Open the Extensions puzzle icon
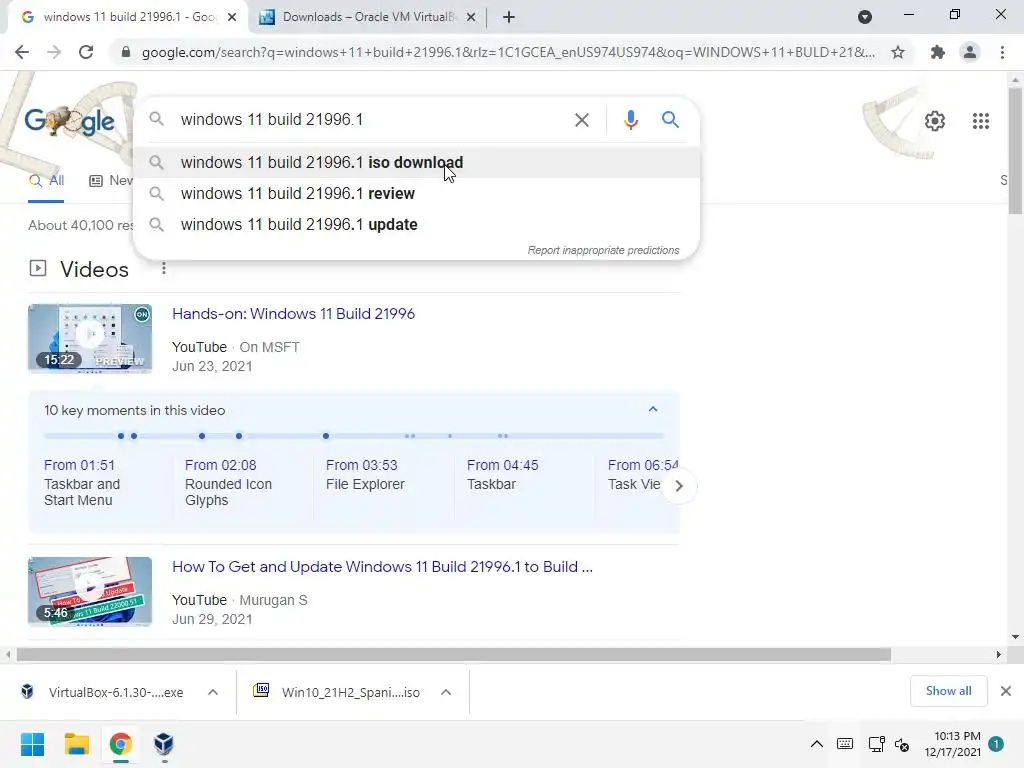The height and width of the screenshot is (768, 1024). tap(937, 52)
